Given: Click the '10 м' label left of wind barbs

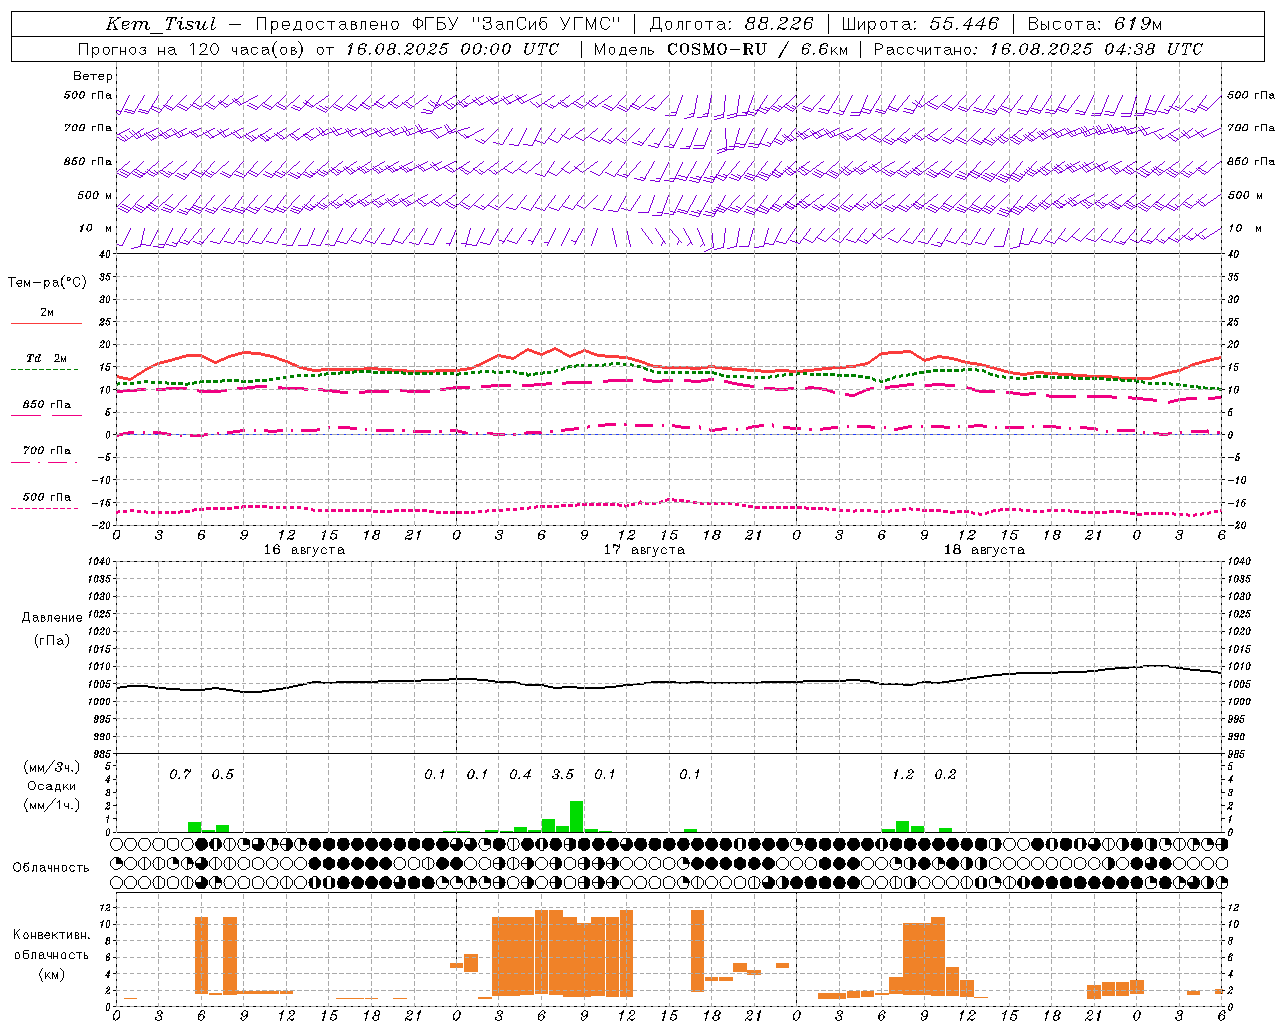Looking at the screenshot, I should point(95,228).
